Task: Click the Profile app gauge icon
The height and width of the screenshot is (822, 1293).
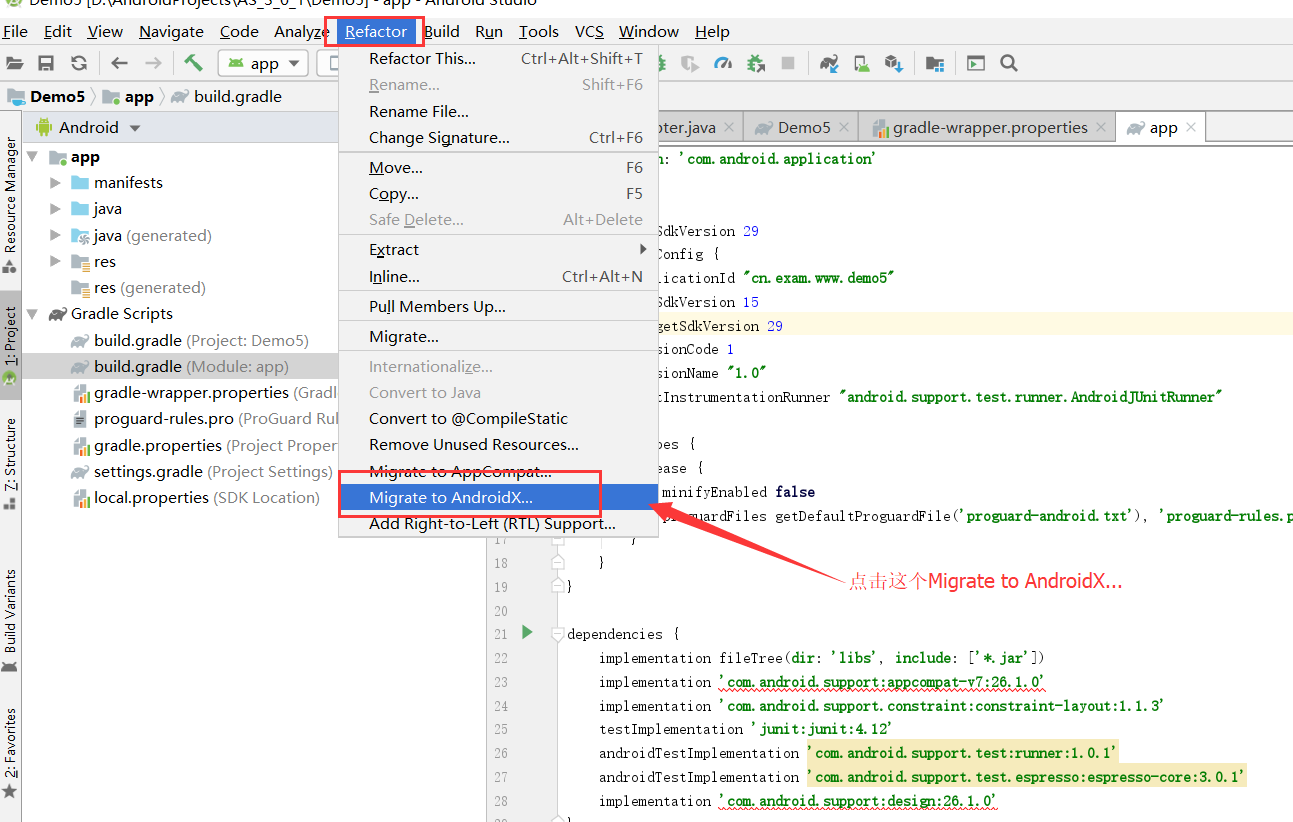Action: point(723,63)
